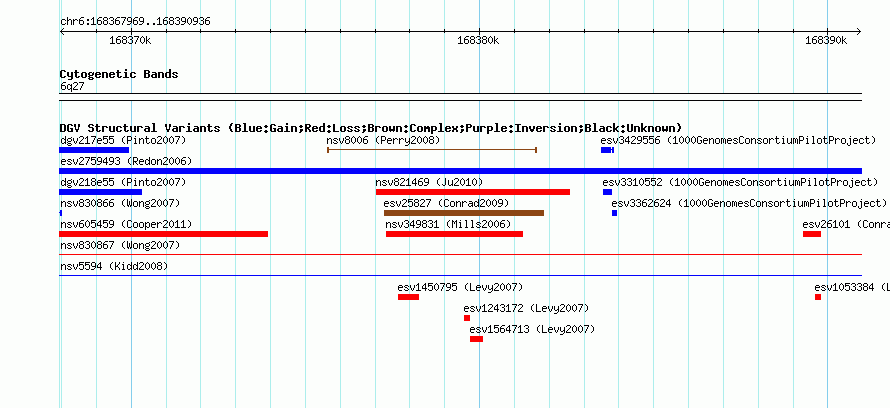Screen dimensions: 890x408
Task: Open esv3310552 variant label
Action: (740, 182)
